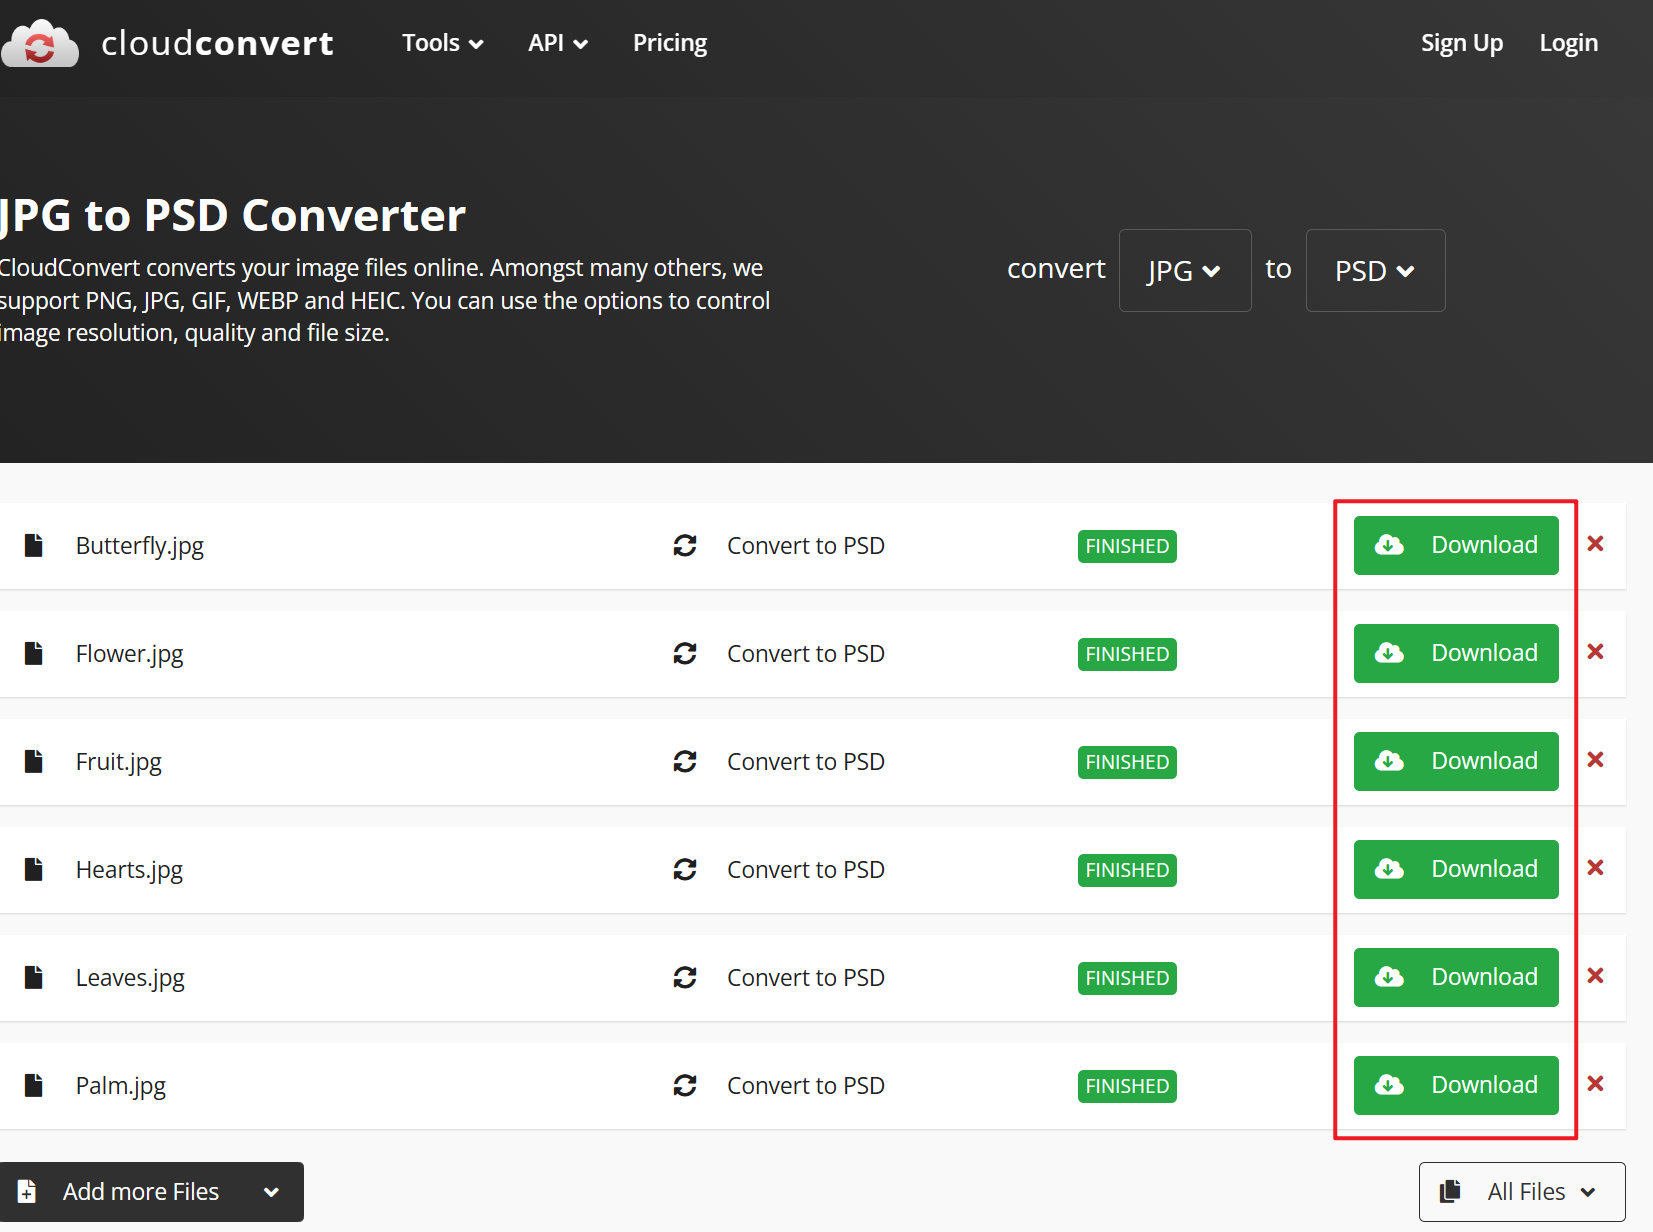1653x1232 pixels.
Task: Expand the Add more Files options
Action: click(270, 1192)
